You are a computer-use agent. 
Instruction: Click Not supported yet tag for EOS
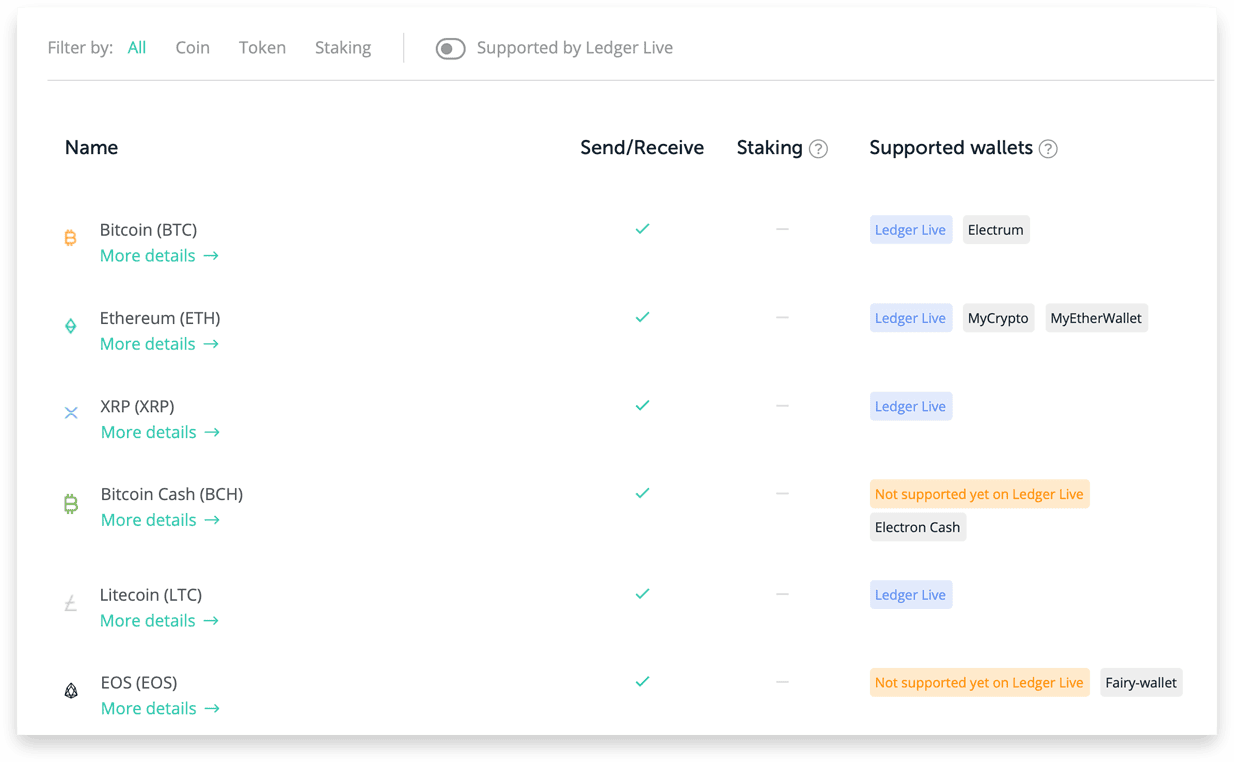[979, 683]
